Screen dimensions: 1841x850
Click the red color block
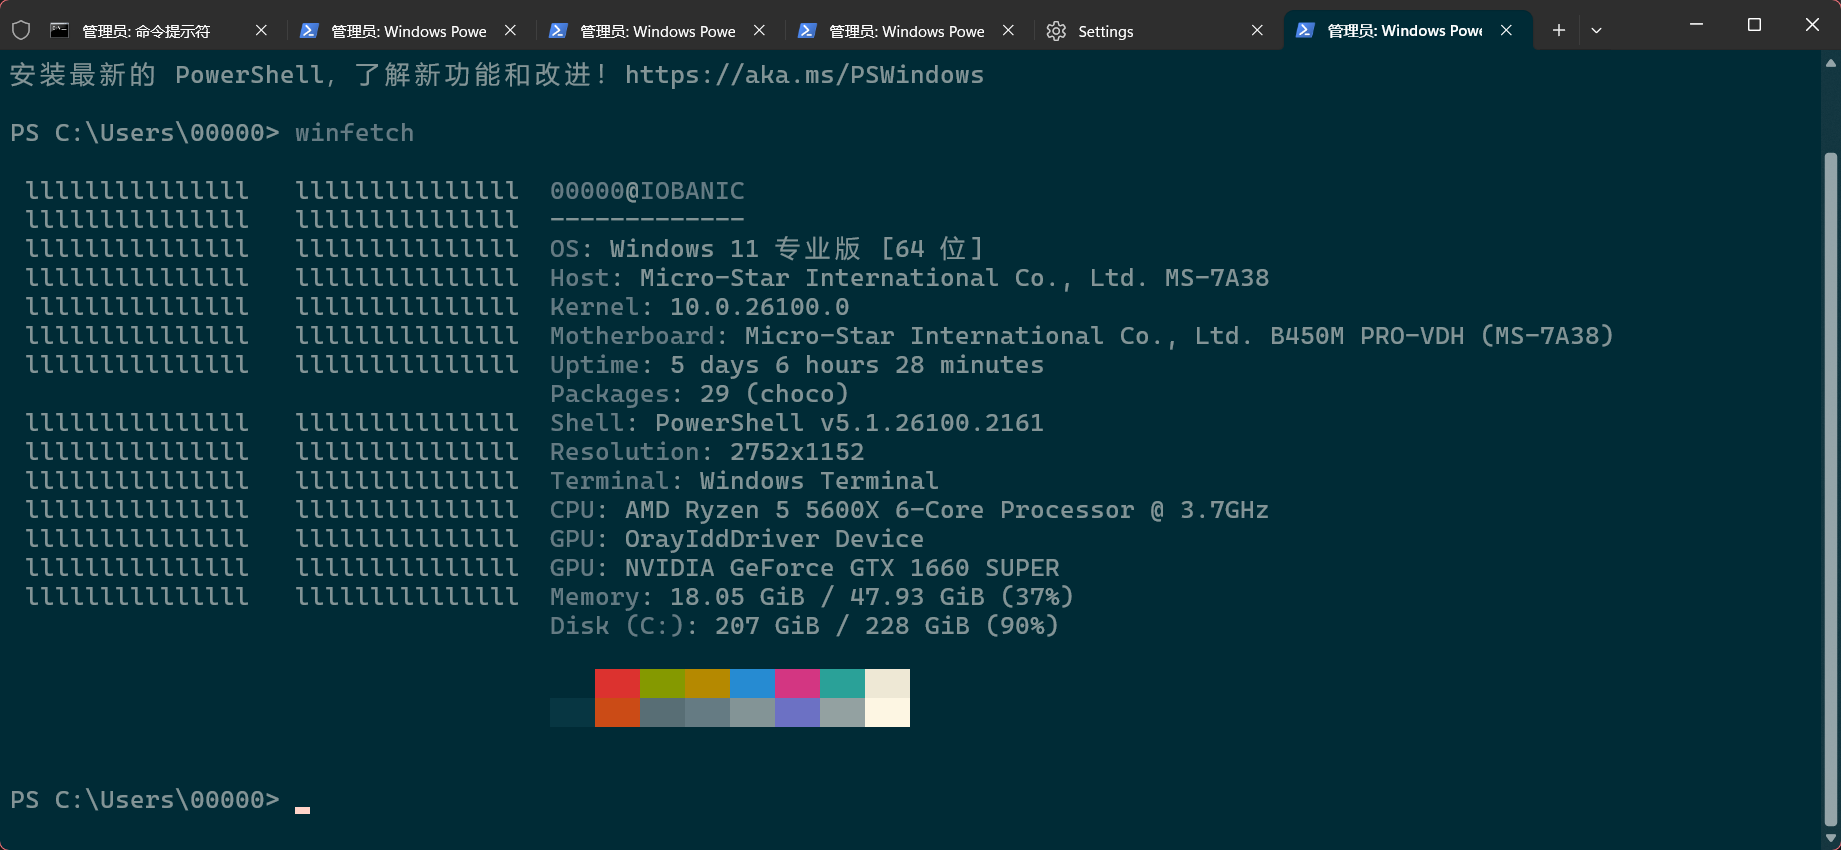click(617, 684)
